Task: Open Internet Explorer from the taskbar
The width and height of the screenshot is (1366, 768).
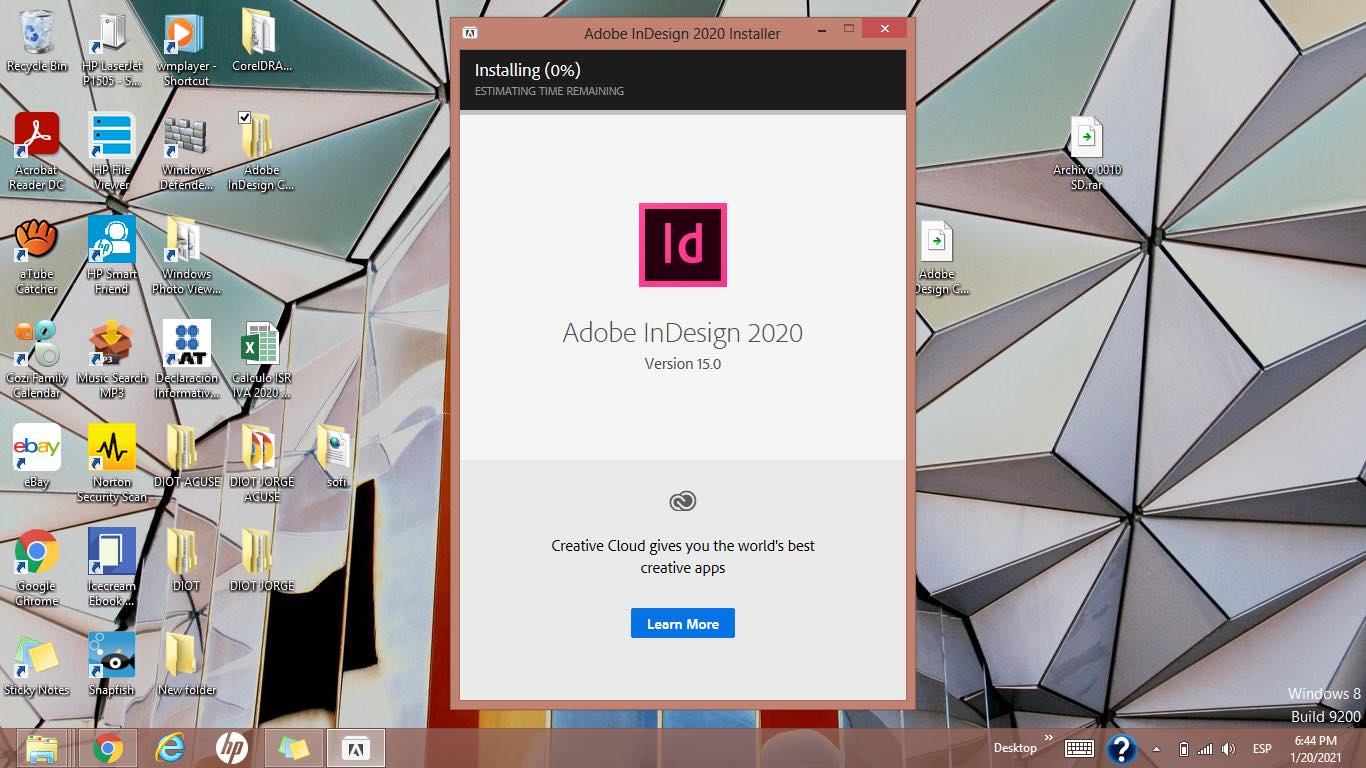Action: [170, 748]
